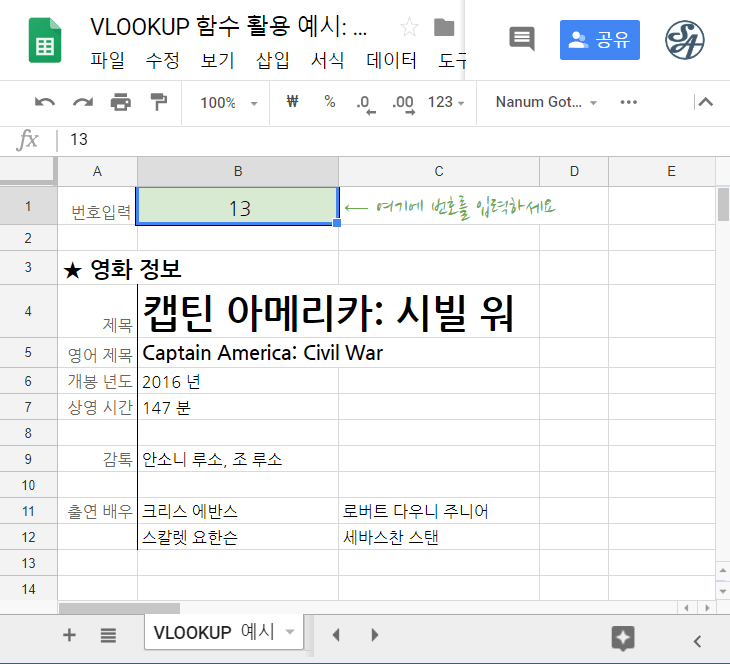Format as won currency
Image resolution: width=730 pixels, height=664 pixels.
292,102
